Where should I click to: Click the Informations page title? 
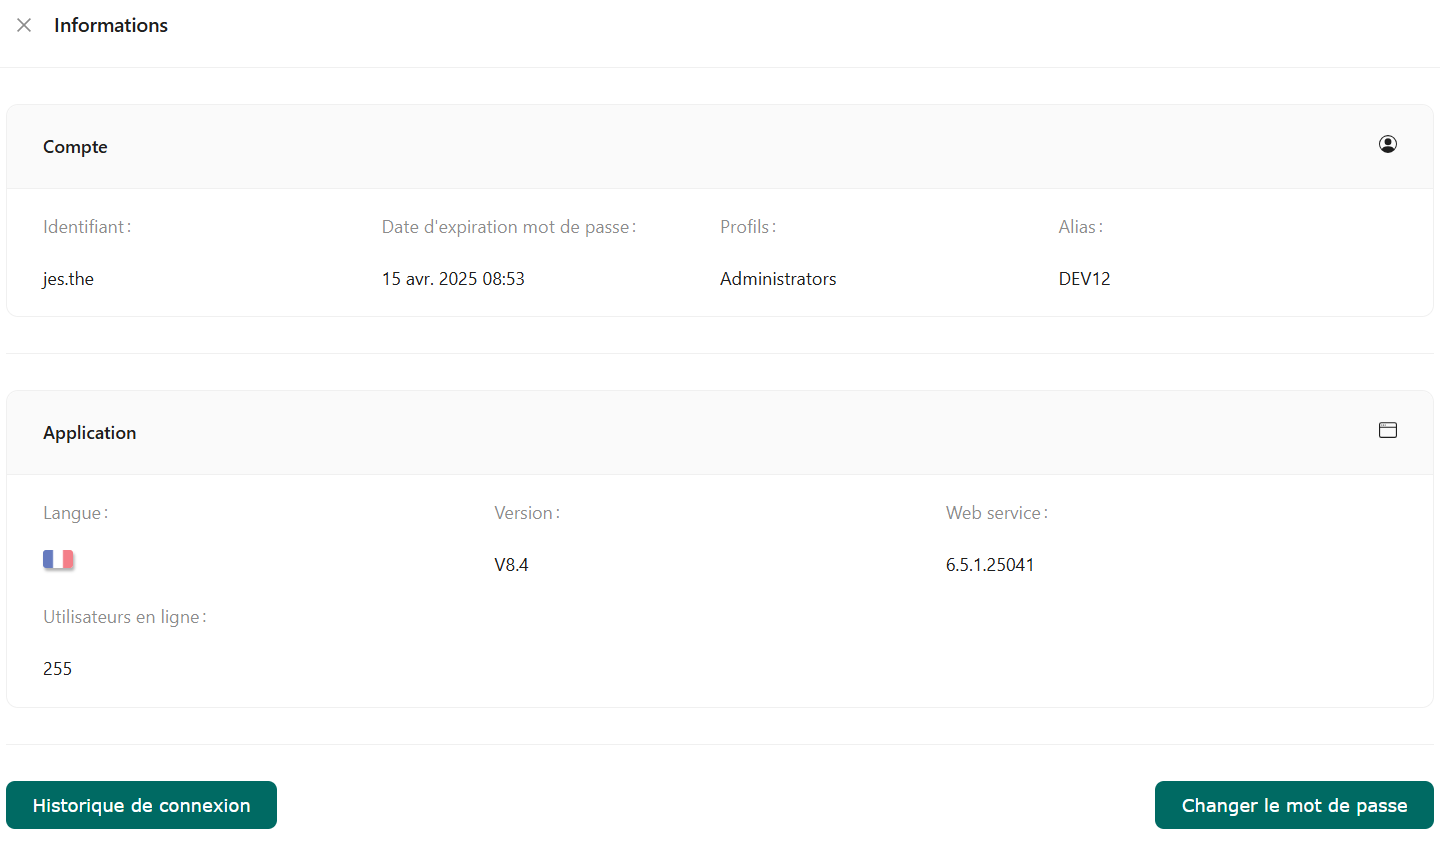pos(111,25)
